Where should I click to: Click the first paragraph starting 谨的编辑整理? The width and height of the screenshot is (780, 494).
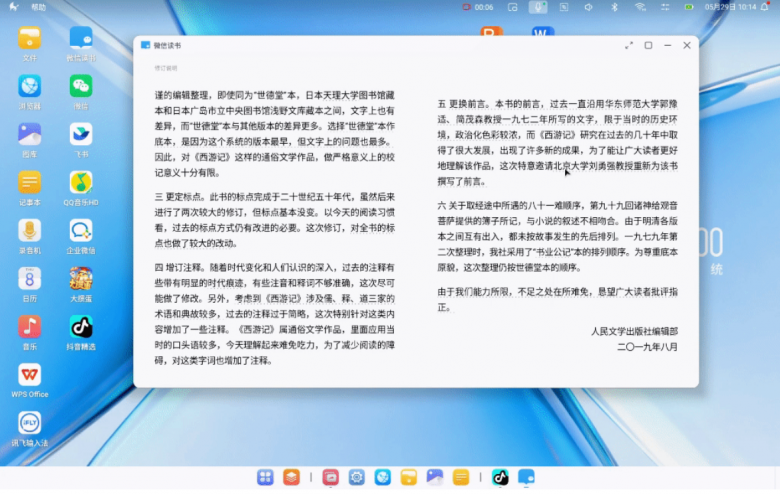click(x=275, y=134)
